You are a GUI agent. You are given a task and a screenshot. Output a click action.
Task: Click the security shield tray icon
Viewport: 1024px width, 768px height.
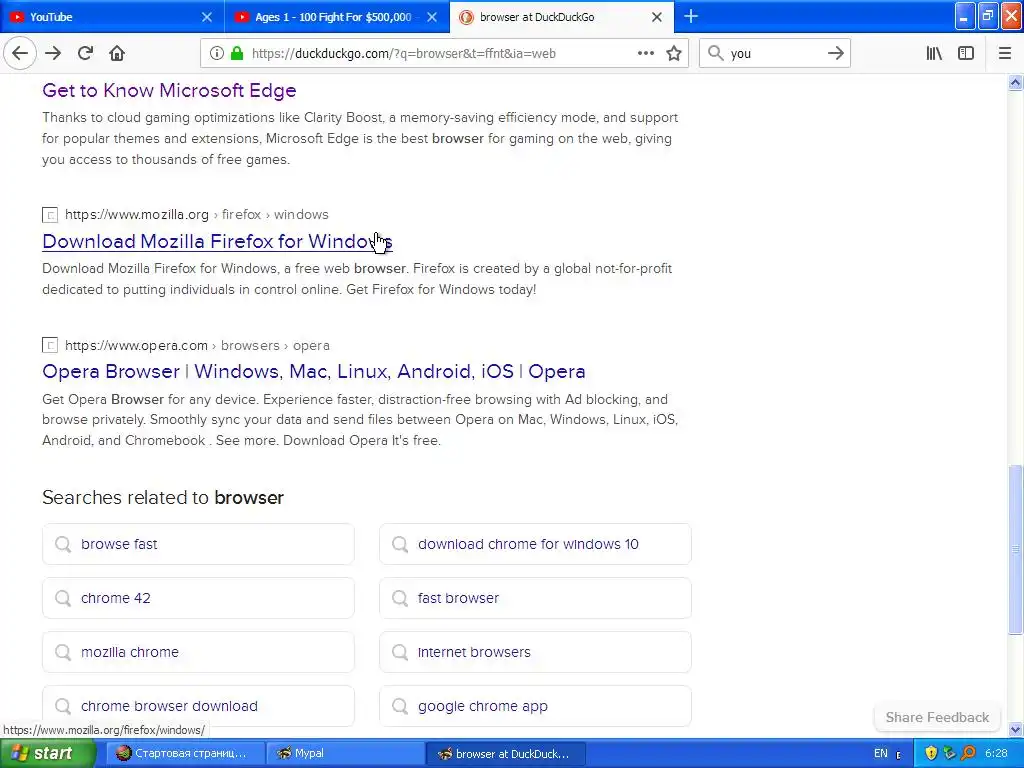[931, 753]
